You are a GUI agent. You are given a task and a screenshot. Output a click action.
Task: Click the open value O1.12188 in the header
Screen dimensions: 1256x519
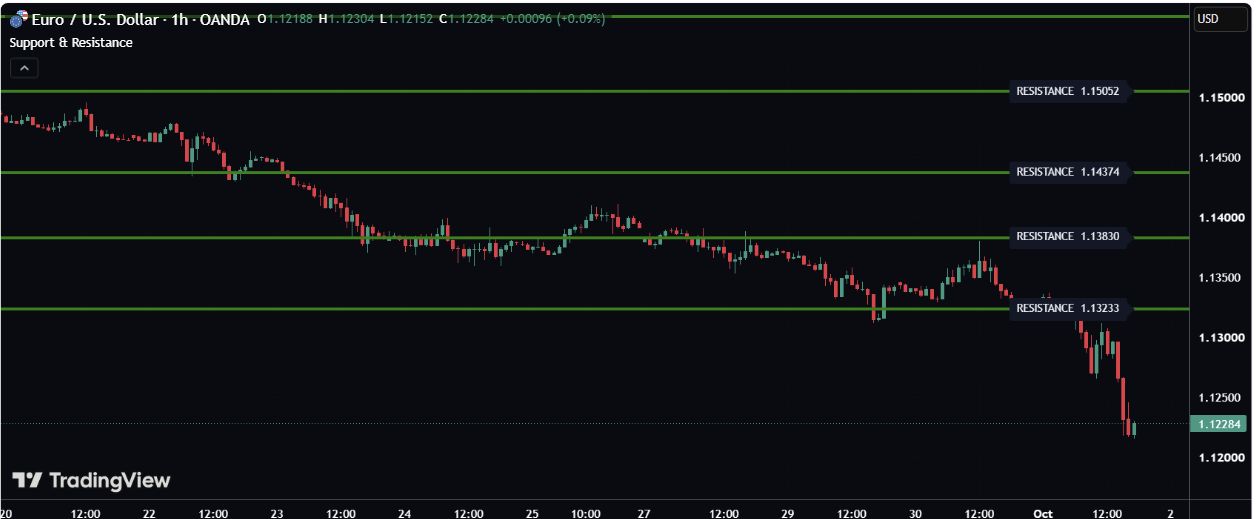point(285,19)
